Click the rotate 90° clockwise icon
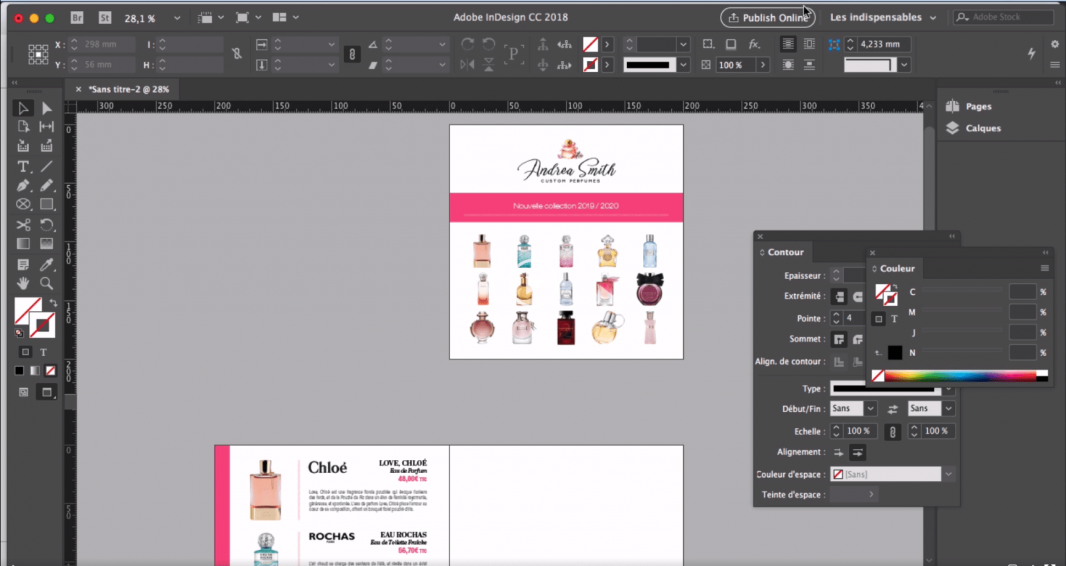The height and width of the screenshot is (566, 1066). tap(467, 44)
